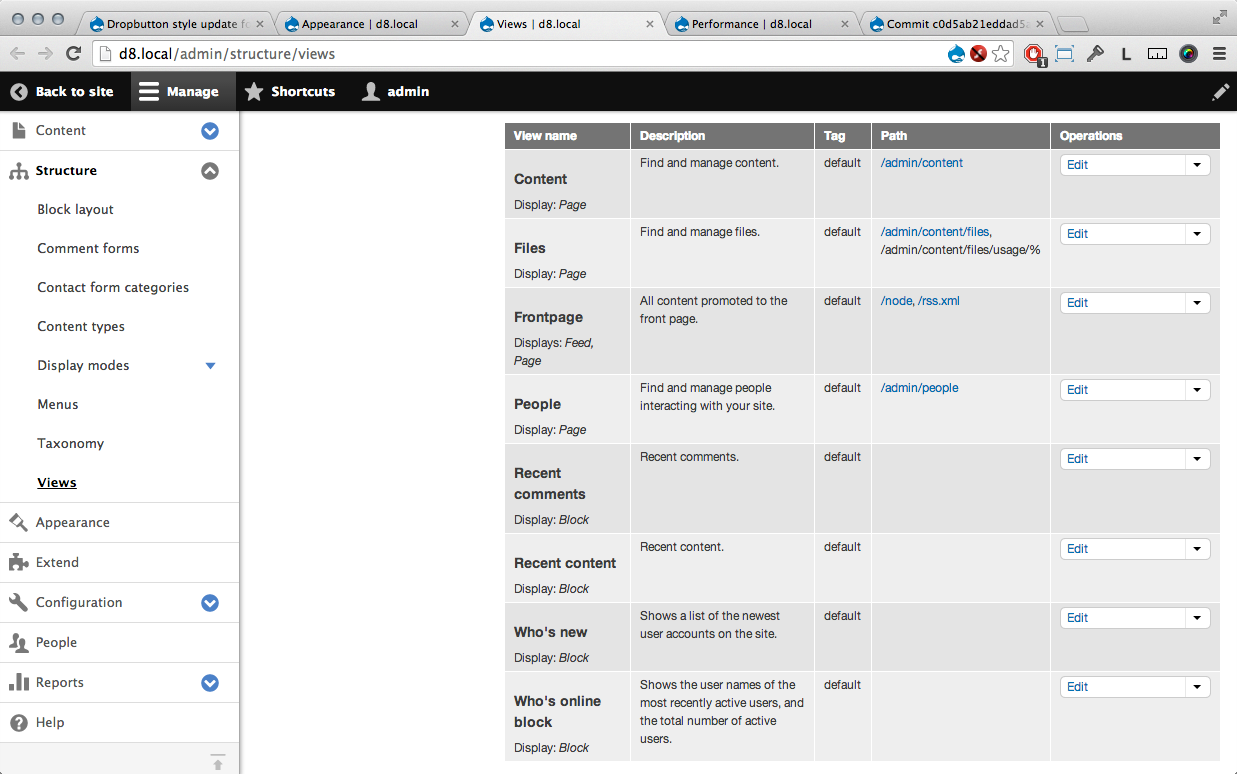Open Menus in sidebar
Viewport: 1237px width, 774px height.
[58, 404]
